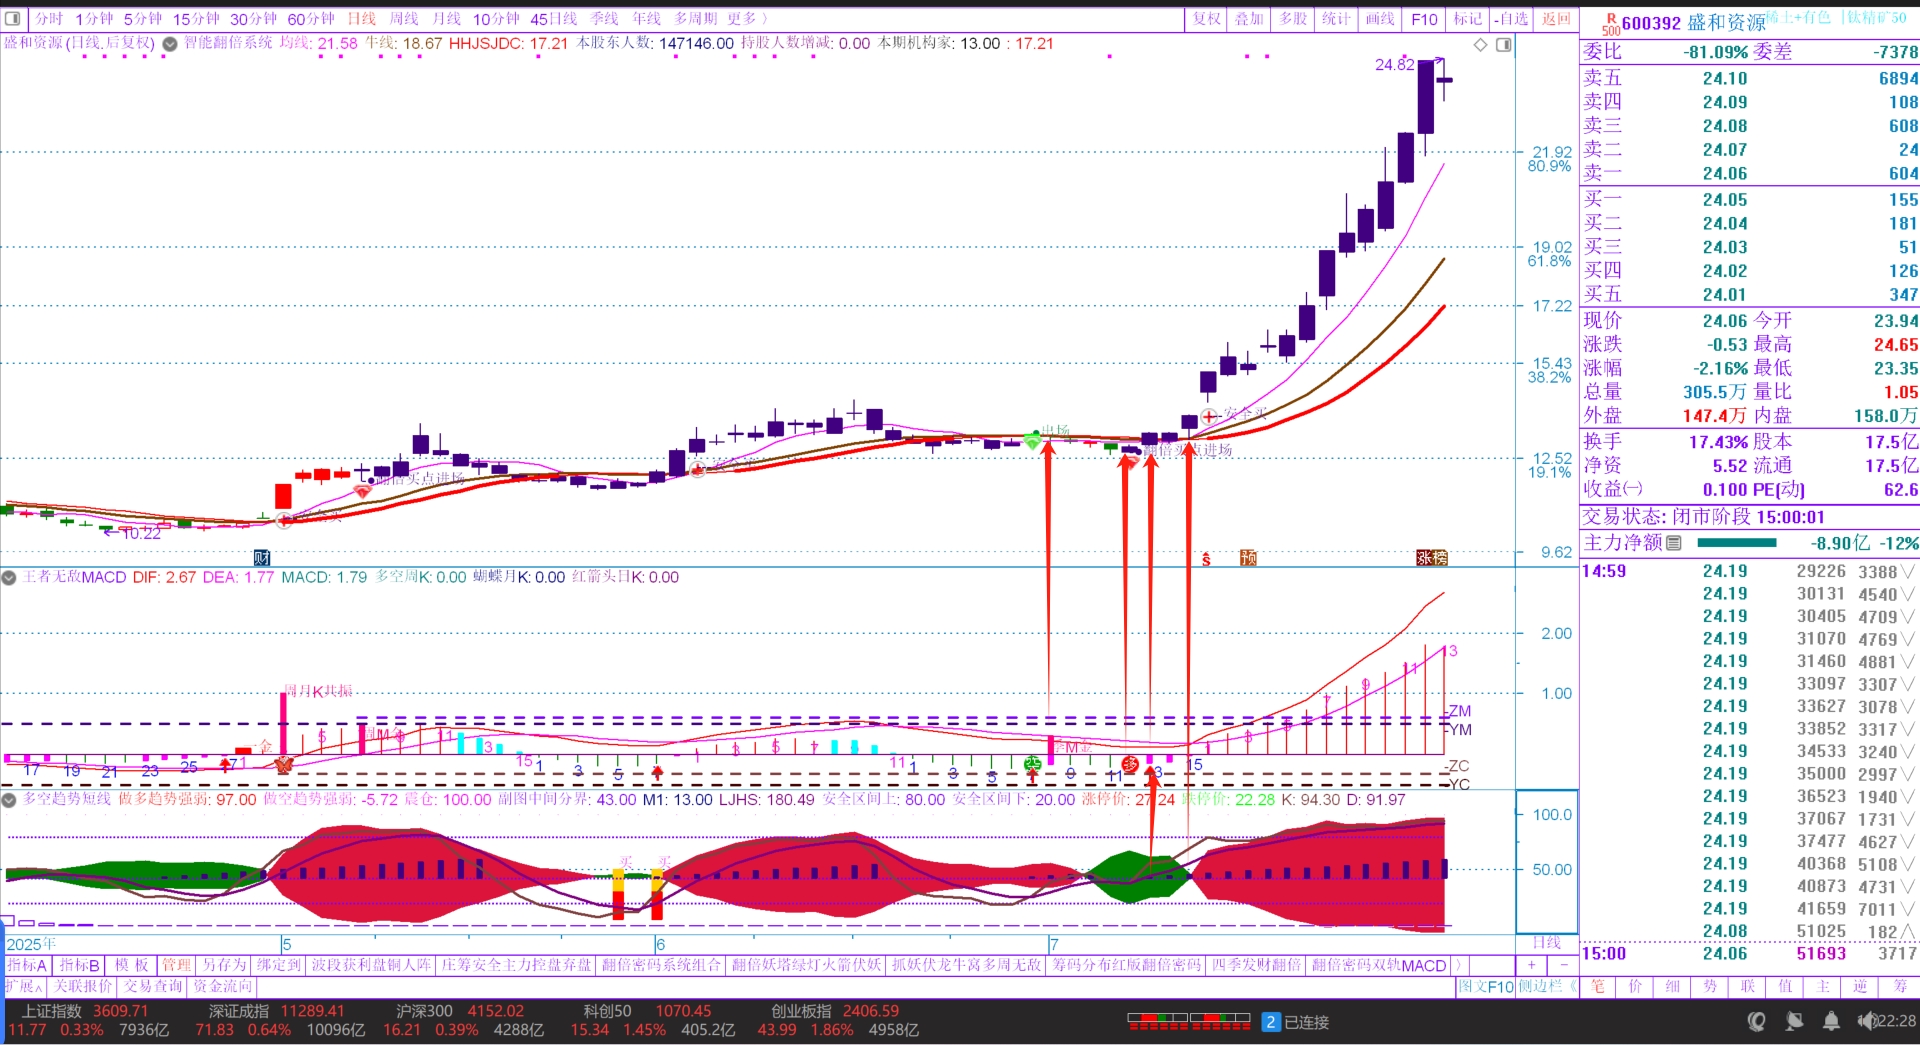Screen dimensions: 1920x1045
Task: Open the QQ-style tray icon in taskbar
Action: (1757, 1021)
